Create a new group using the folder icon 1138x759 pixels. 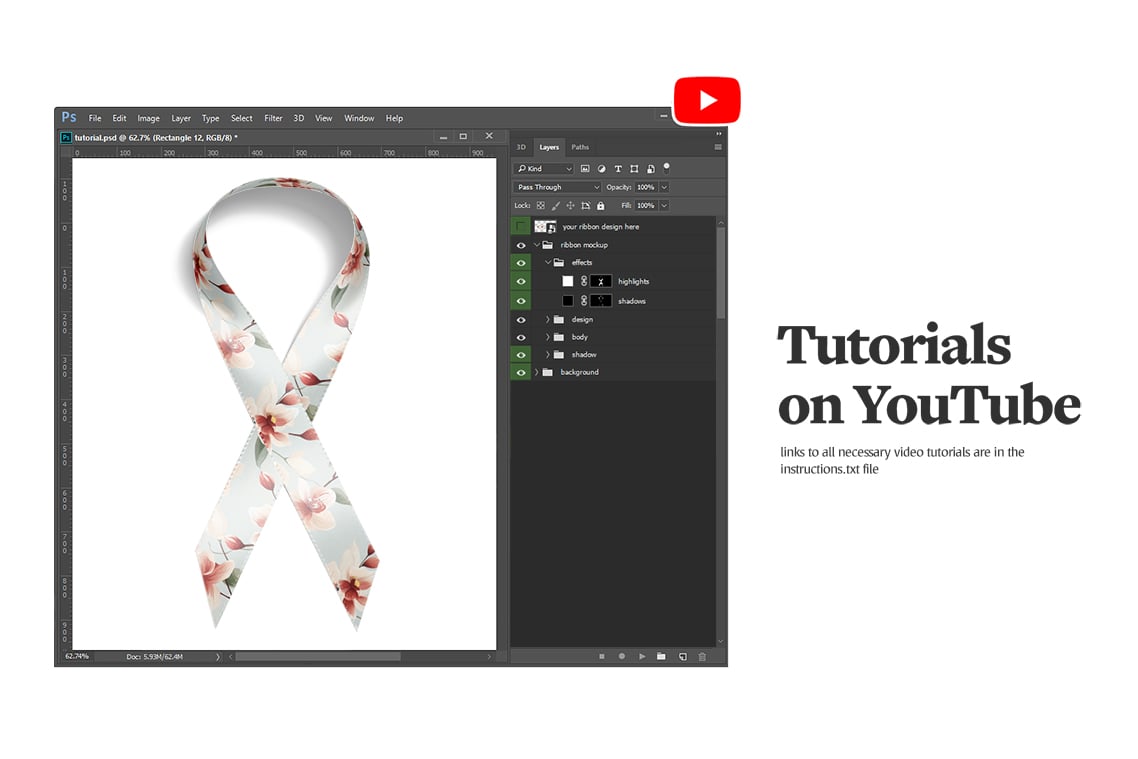point(662,657)
